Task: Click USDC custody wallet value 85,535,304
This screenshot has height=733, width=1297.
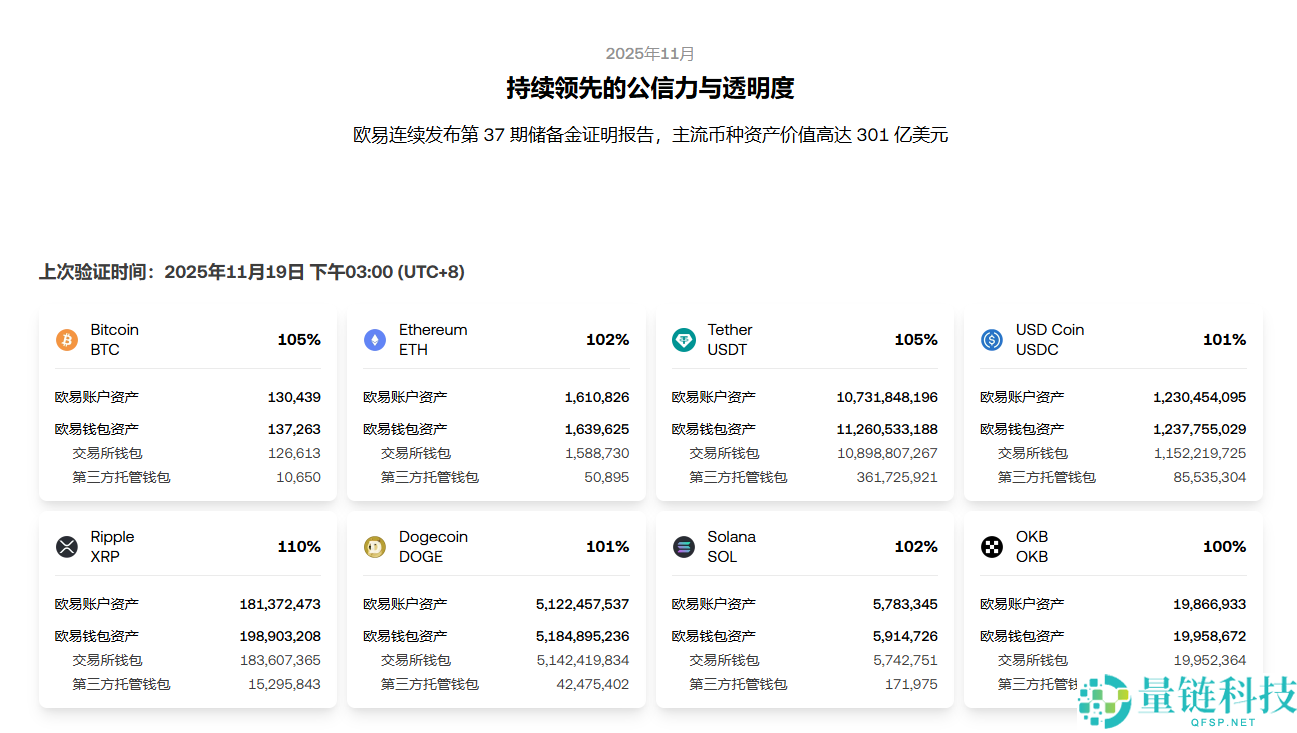Action: coord(1210,477)
